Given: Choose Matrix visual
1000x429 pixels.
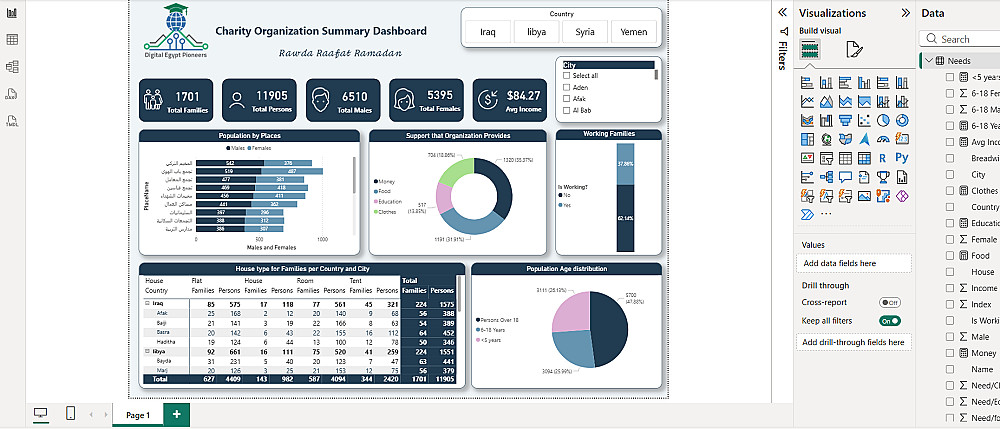Looking at the screenshot, I should pyautogui.click(x=864, y=158).
